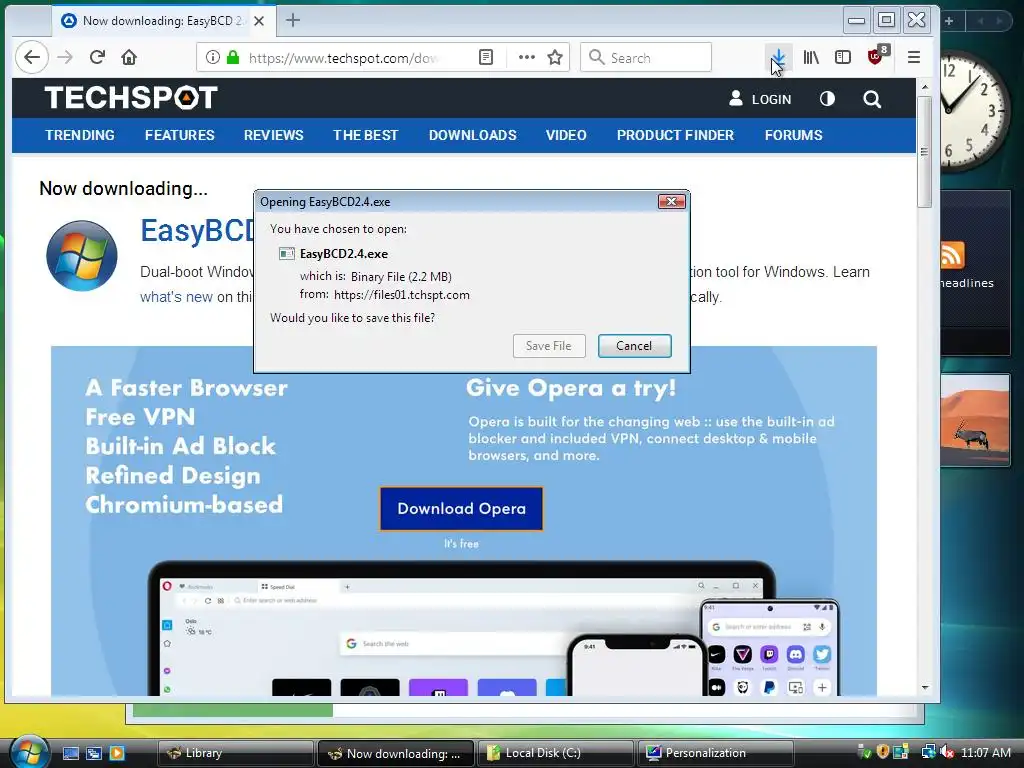
Task: Open the TechSpot site search magnifier
Action: 872,99
